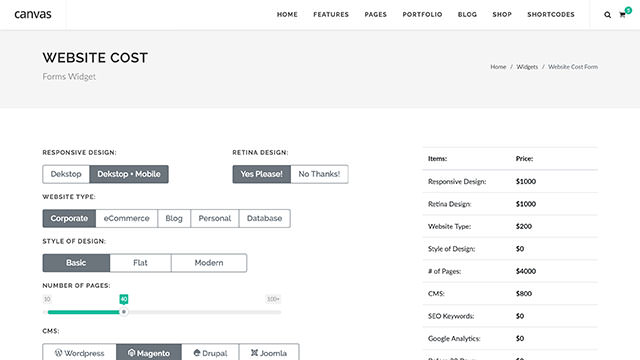Open the search icon in header

(607, 15)
